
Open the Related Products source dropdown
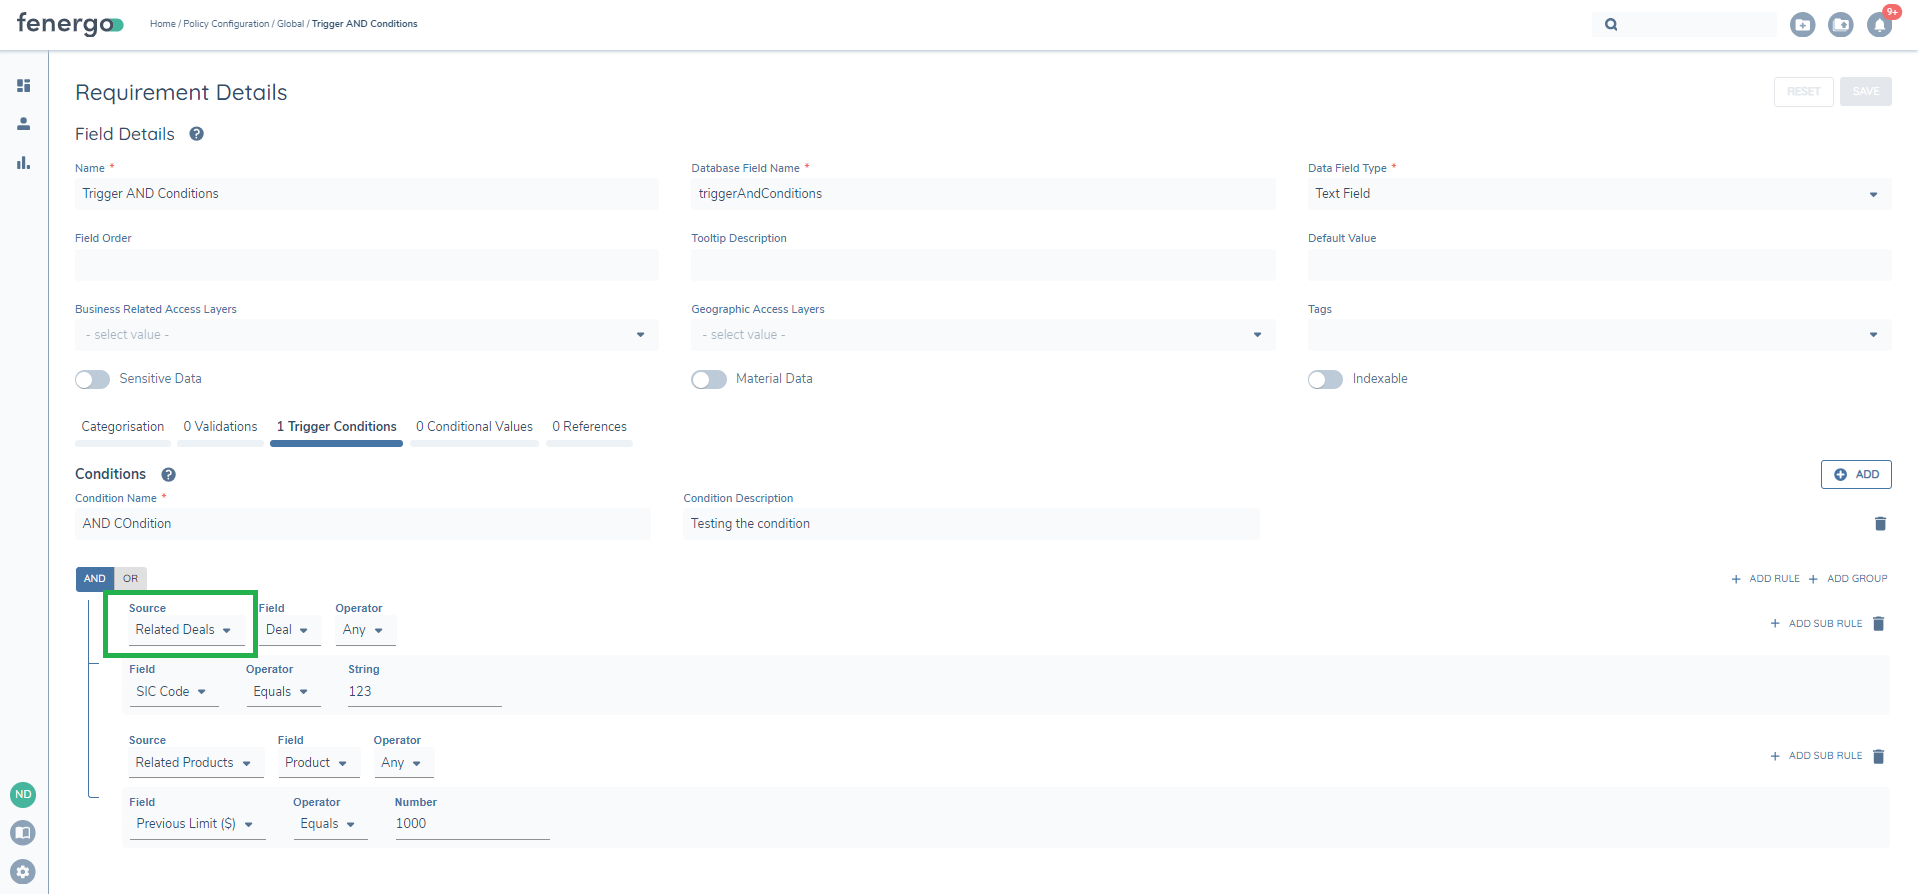point(194,763)
